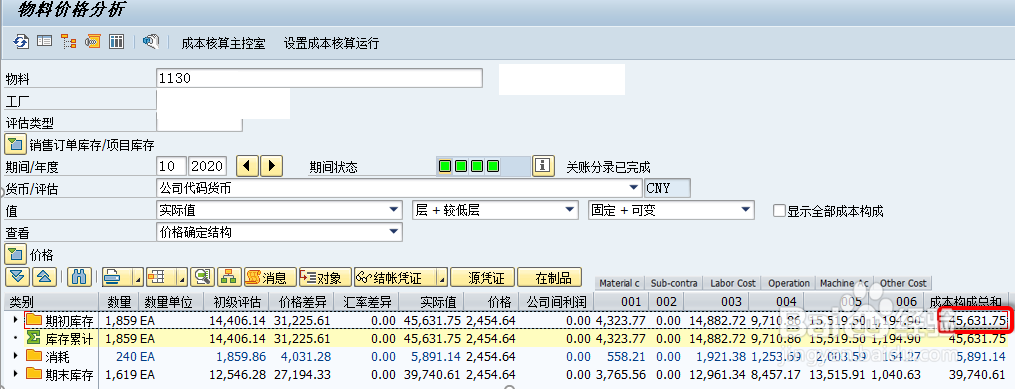Image resolution: width=1015 pixels, height=389 pixels.
Task: Expand the 期末库存 tree row
Action: 16,374
